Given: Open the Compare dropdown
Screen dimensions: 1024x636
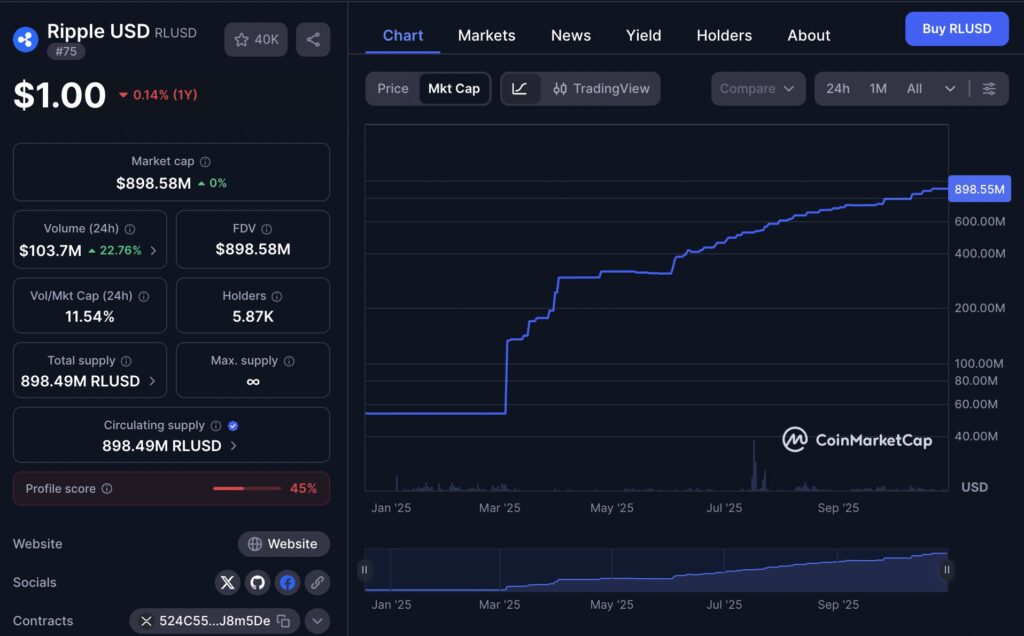Looking at the screenshot, I should [x=758, y=89].
